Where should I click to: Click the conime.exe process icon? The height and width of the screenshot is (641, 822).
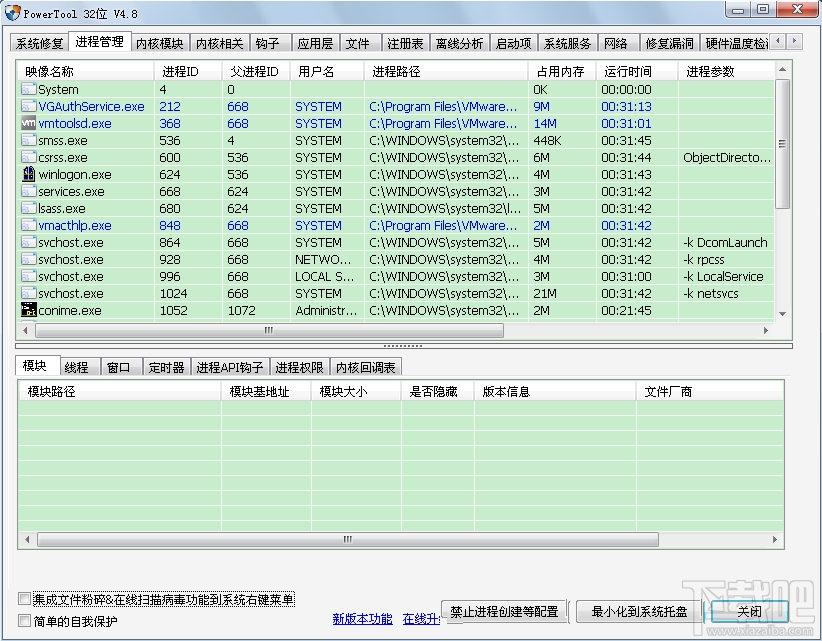[x=27, y=310]
